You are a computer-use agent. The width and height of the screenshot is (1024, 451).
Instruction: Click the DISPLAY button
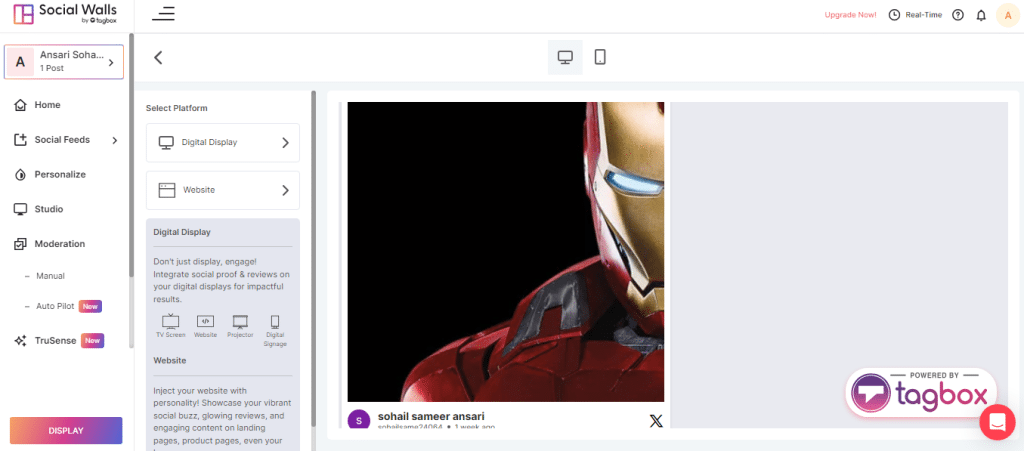pos(66,431)
